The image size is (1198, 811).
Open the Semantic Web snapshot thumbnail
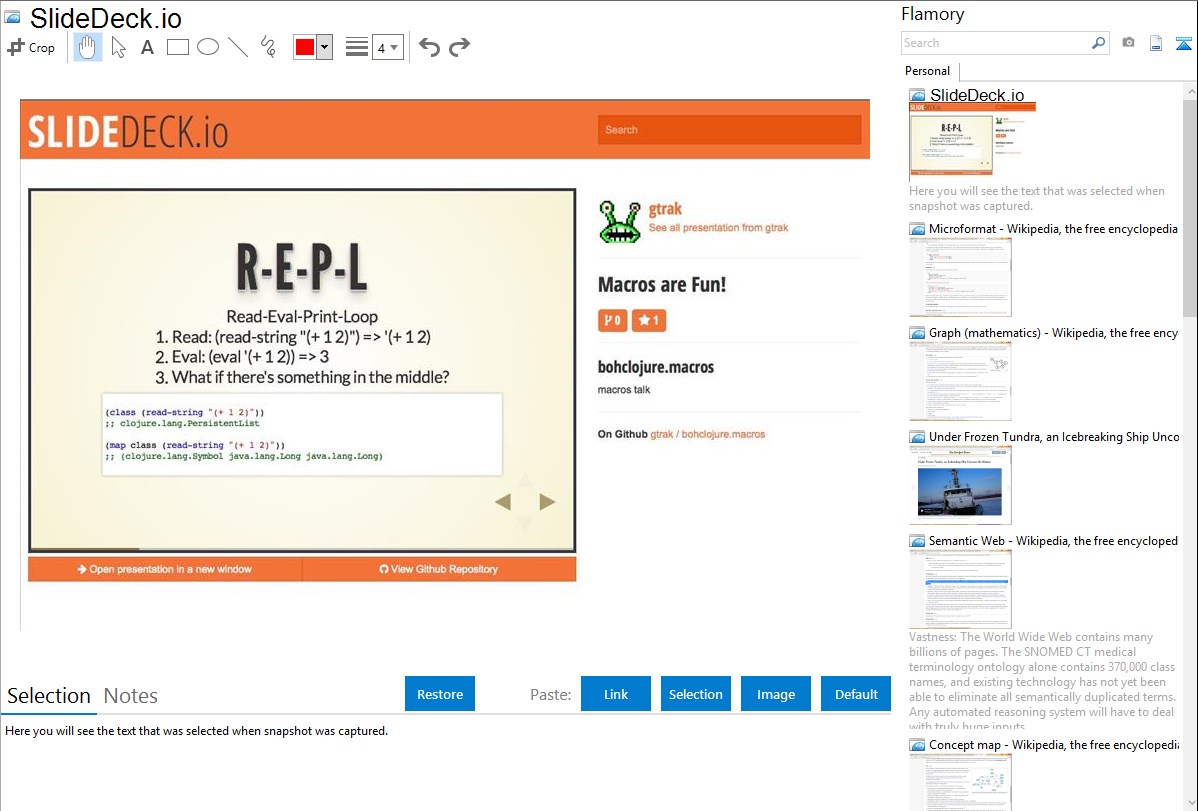pos(960,589)
